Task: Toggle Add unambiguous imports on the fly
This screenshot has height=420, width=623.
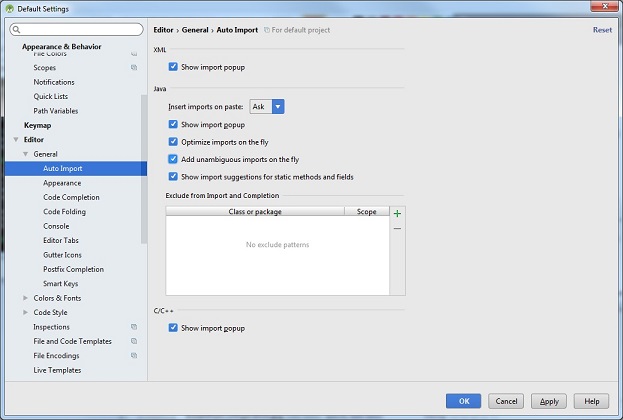Action: point(173,159)
